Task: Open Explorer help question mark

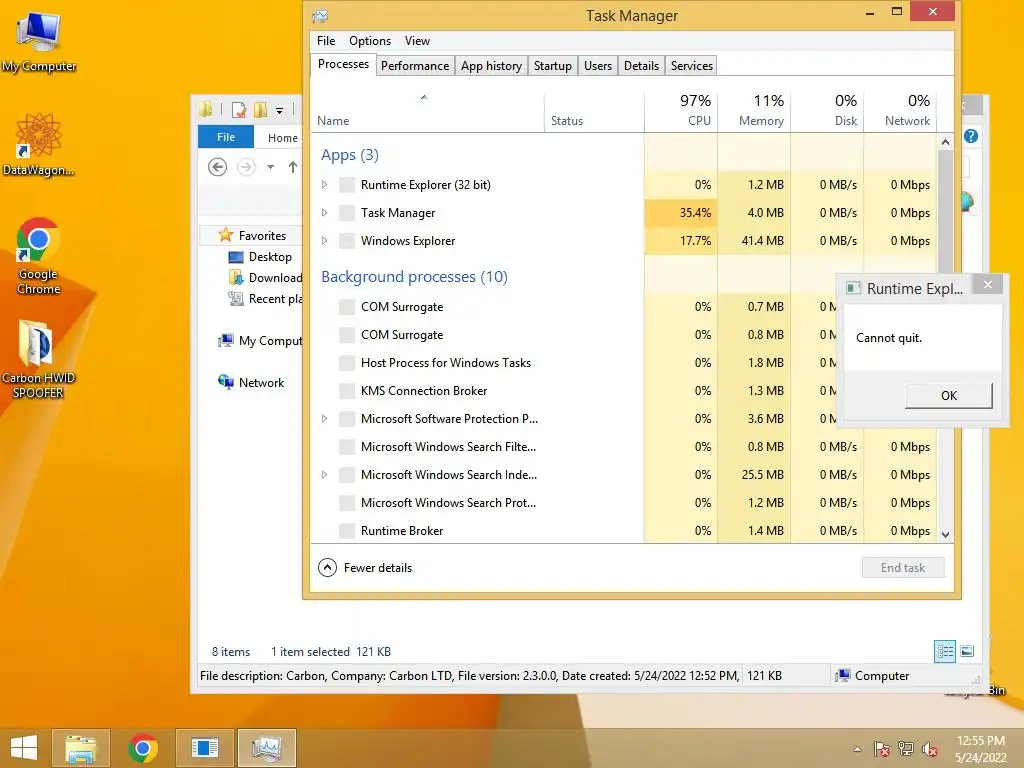Action: tap(971, 136)
